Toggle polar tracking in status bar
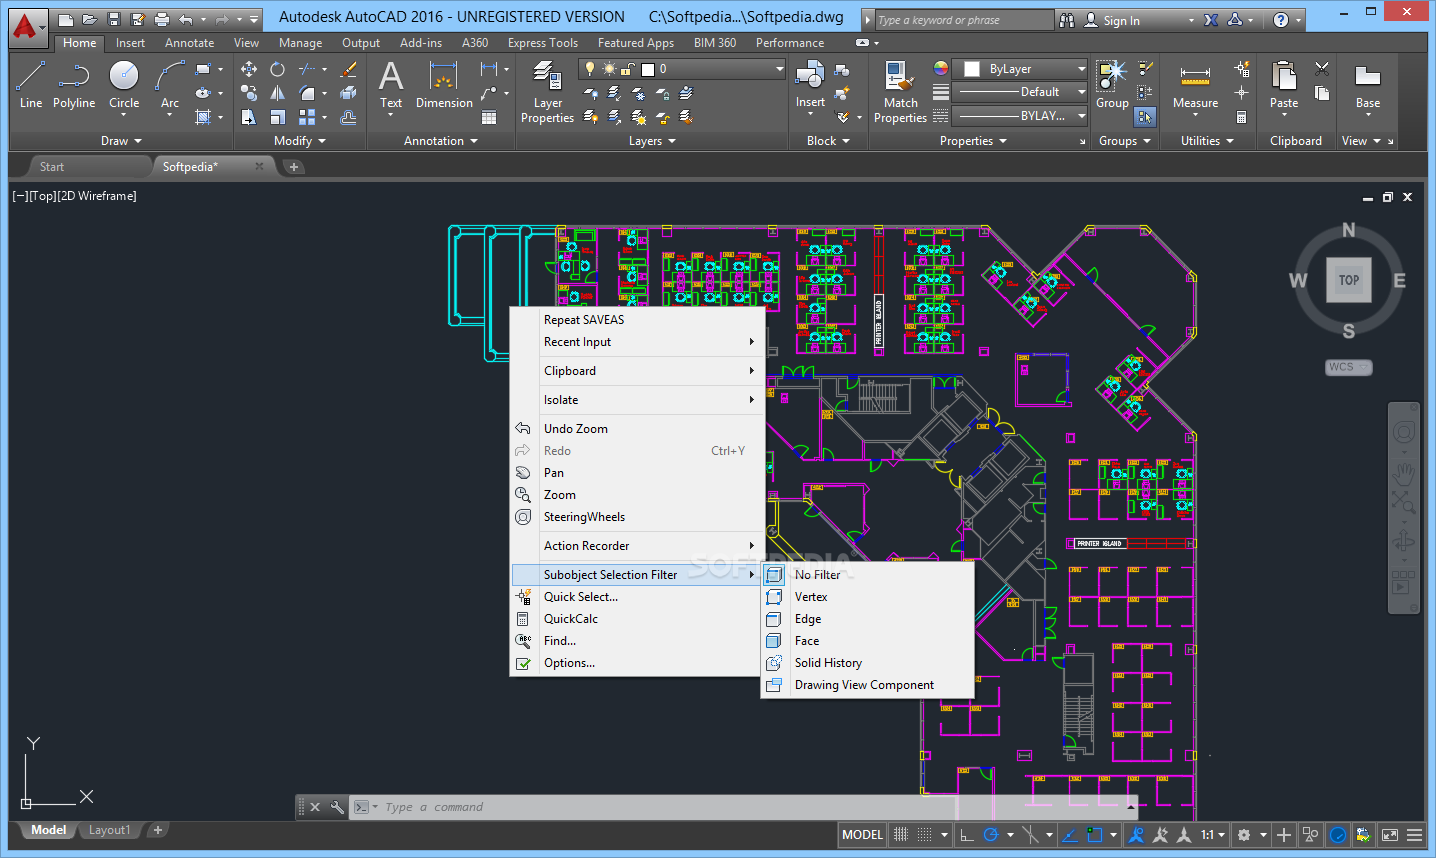 tap(991, 835)
